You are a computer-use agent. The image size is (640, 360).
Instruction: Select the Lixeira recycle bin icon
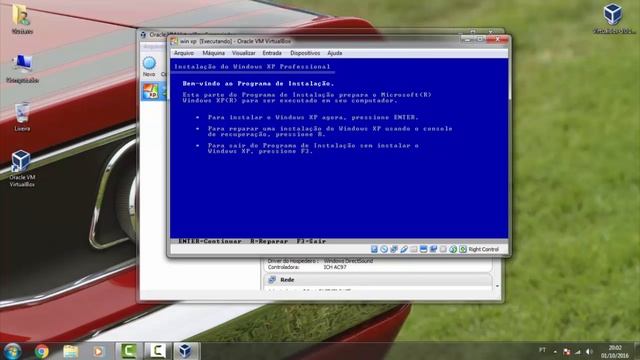22,117
